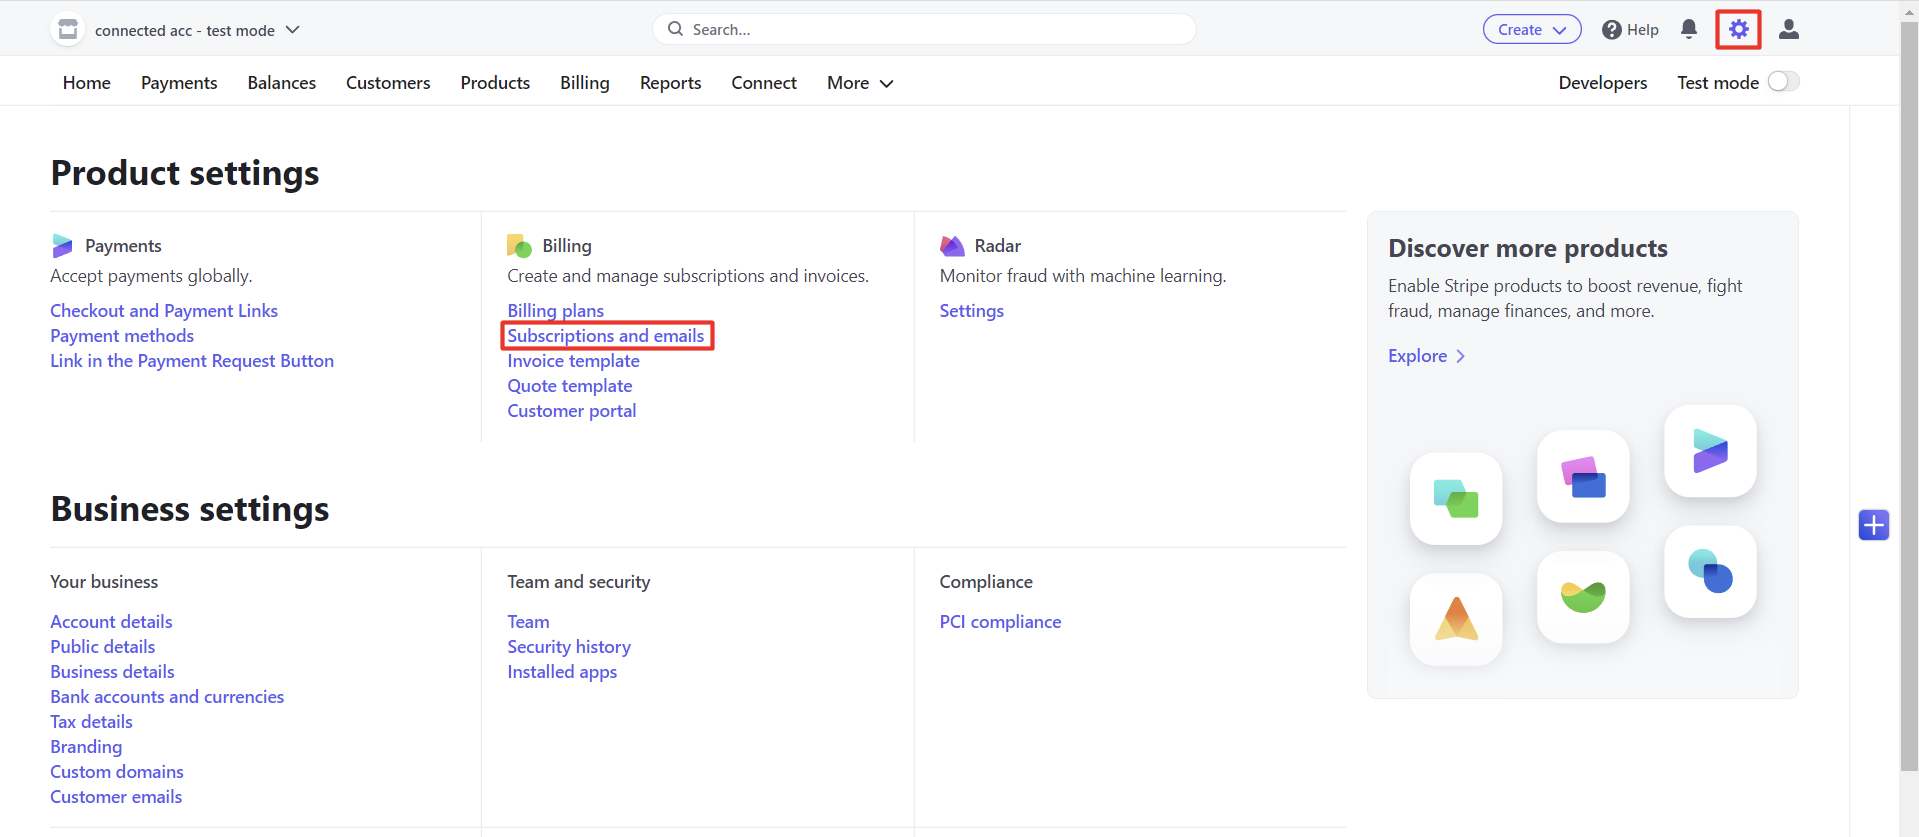The height and width of the screenshot is (837, 1919).
Task: Click the account store icon
Action: pyautogui.click(x=68, y=30)
